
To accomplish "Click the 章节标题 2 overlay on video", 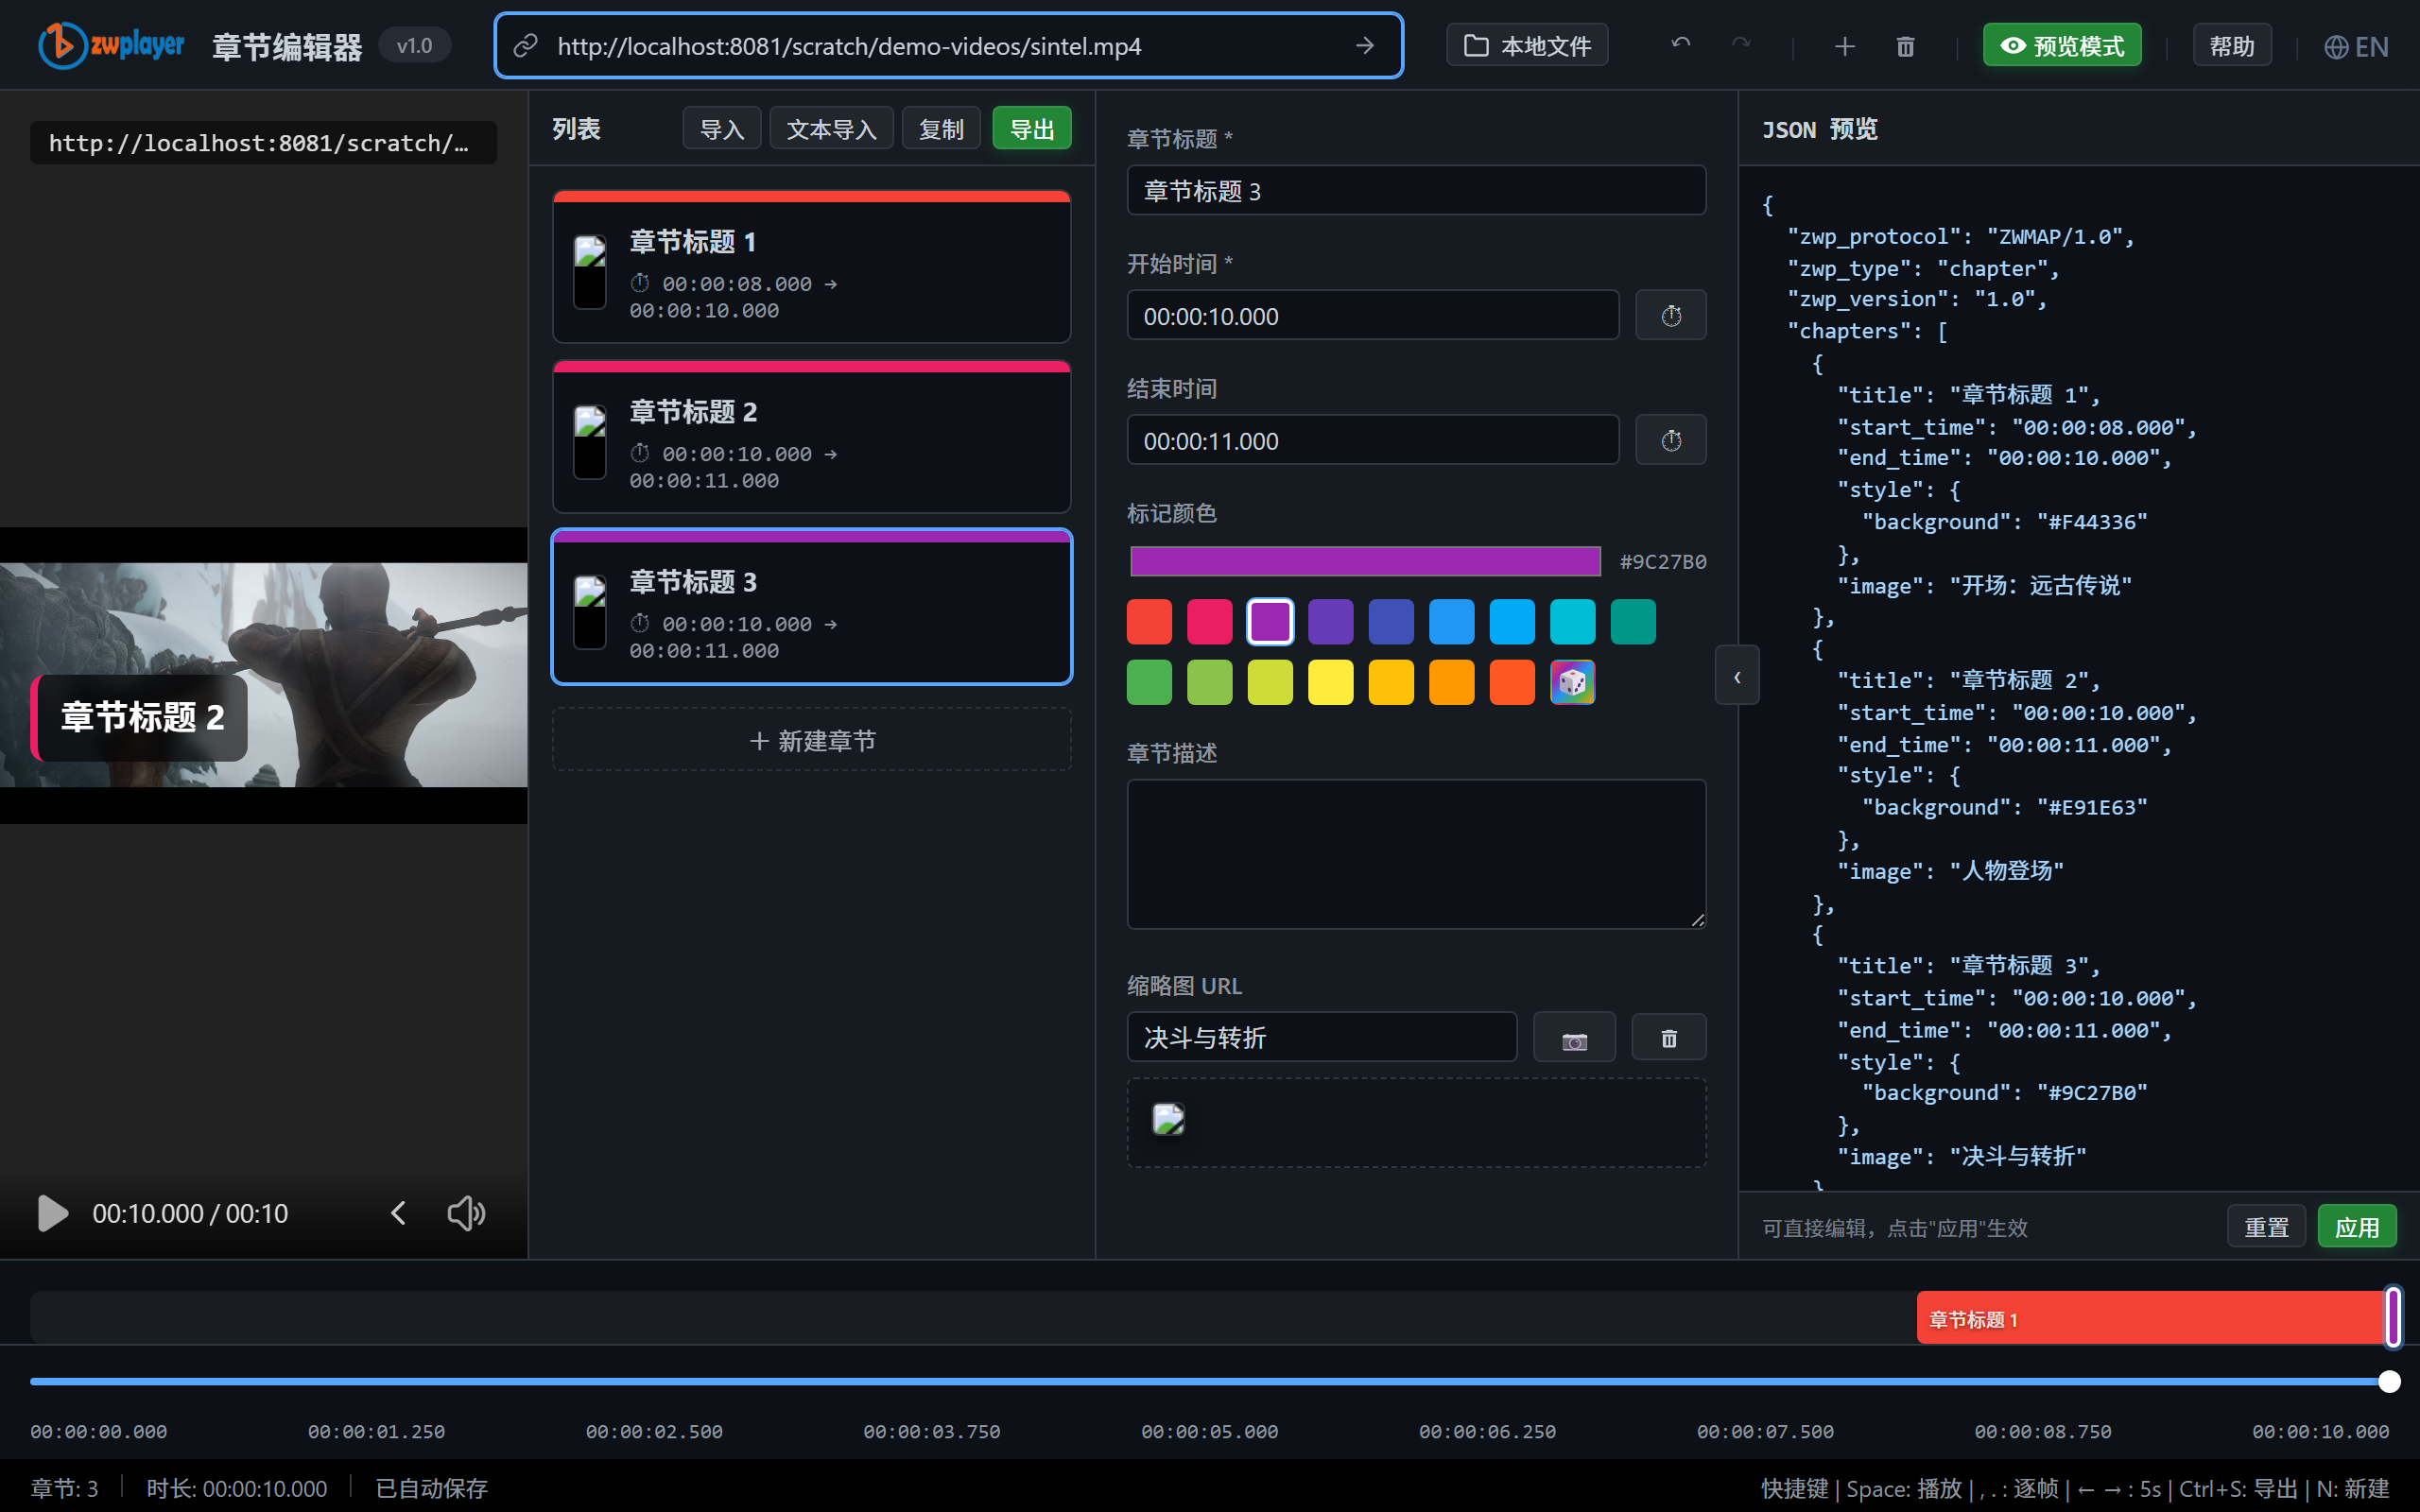I will click(140, 717).
